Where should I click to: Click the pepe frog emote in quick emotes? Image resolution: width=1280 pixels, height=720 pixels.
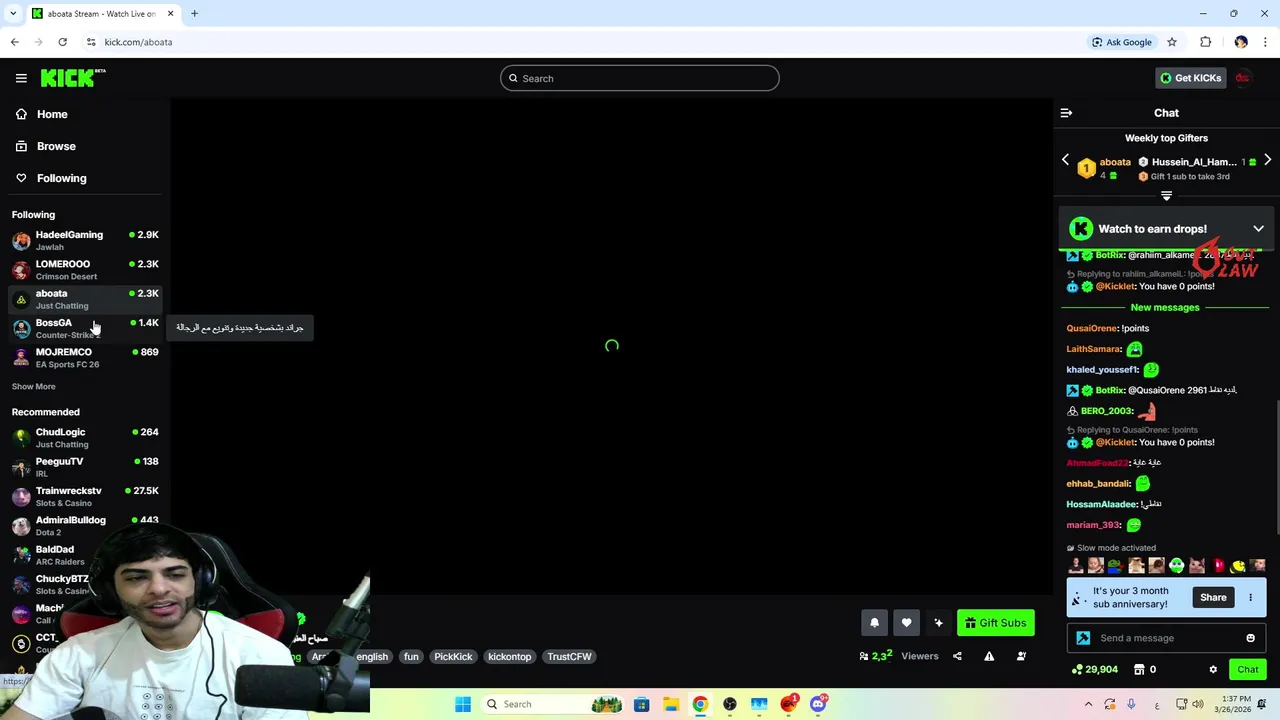point(1116,566)
